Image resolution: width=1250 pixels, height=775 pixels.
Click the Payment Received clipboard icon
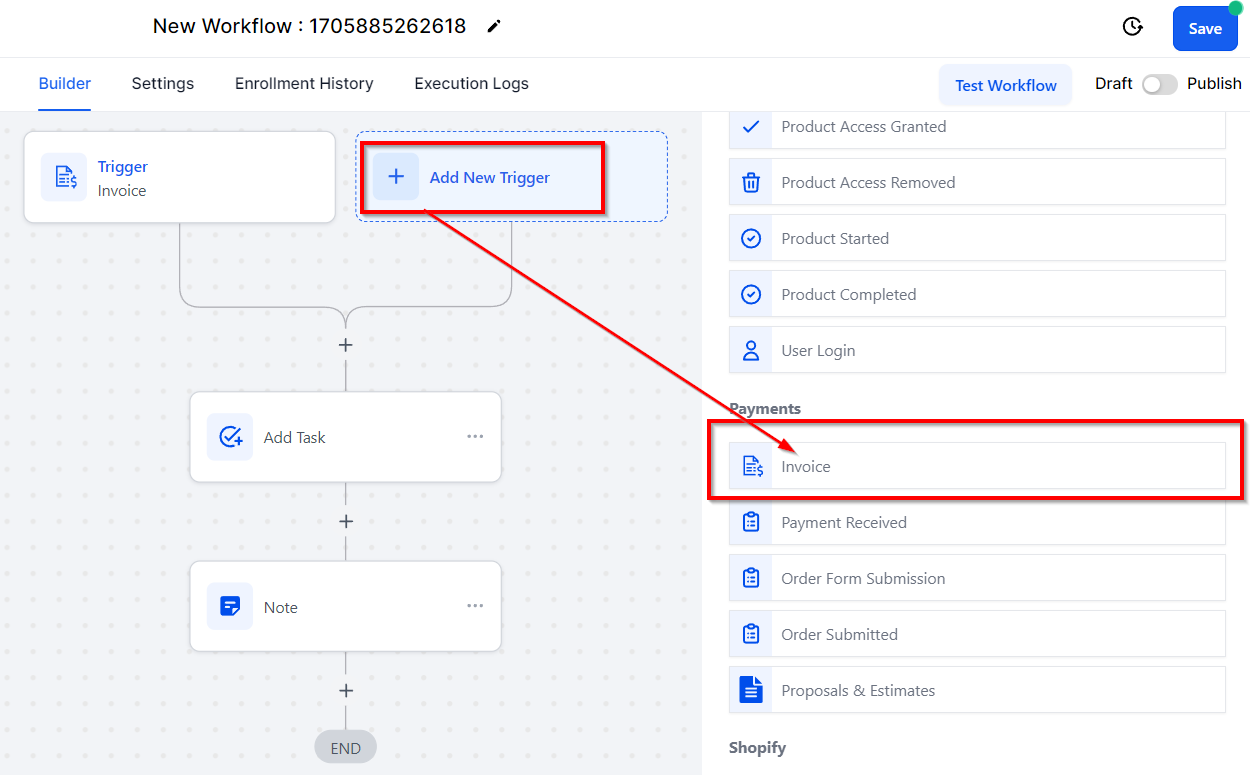click(751, 523)
